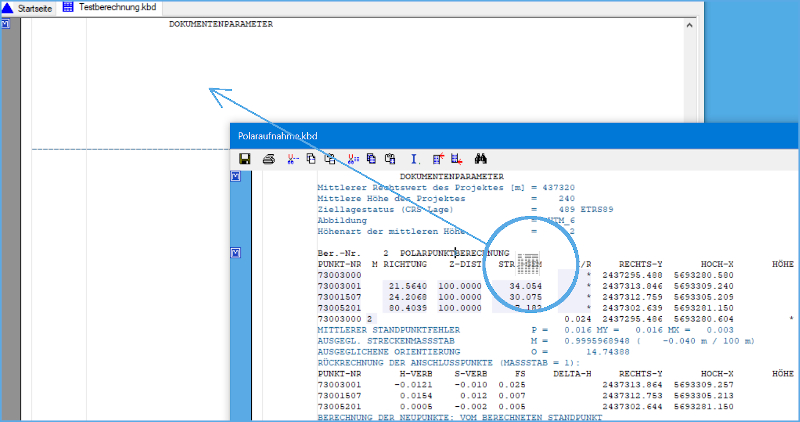Toggle the block marker beside DOKUMENTENPARAMETER in Polaraufnahme

tap(237, 177)
